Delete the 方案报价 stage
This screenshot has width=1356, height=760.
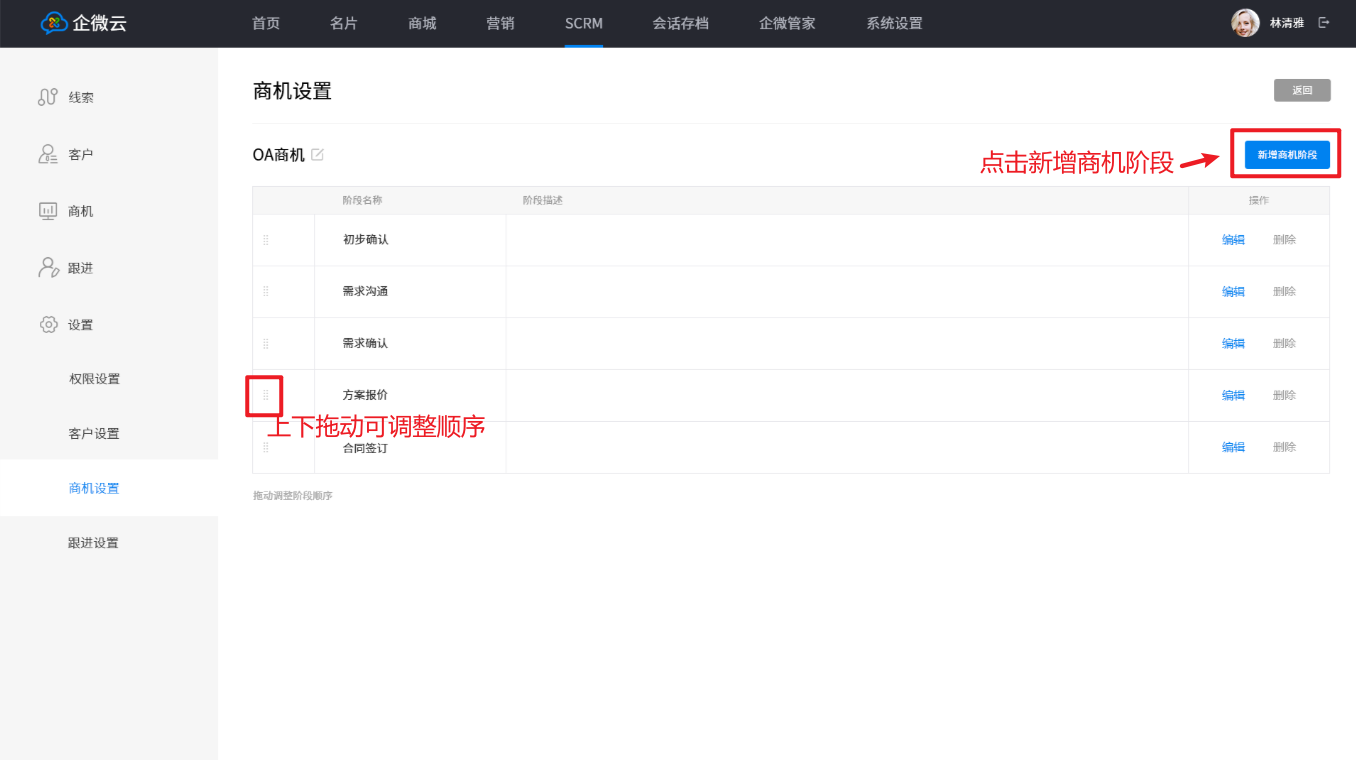pyautogui.click(x=1284, y=396)
